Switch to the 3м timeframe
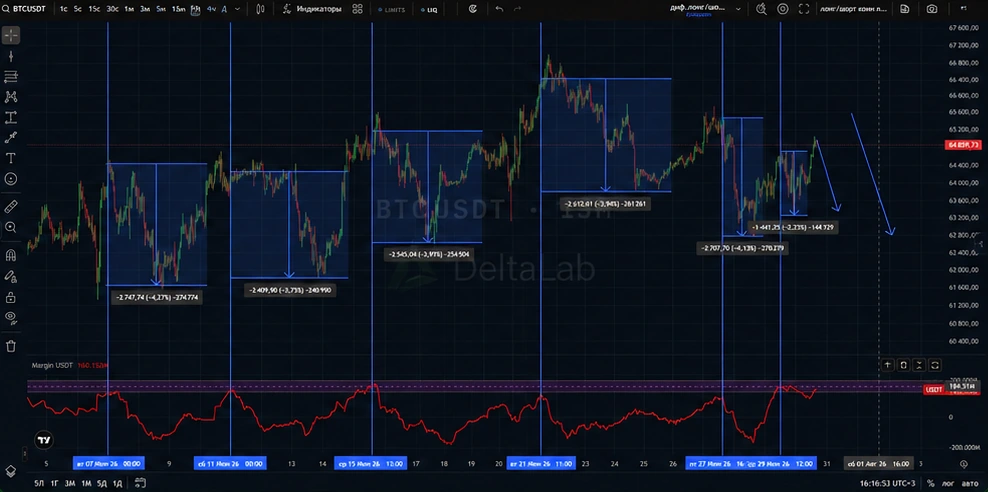The height and width of the screenshot is (492, 988). click(x=145, y=9)
